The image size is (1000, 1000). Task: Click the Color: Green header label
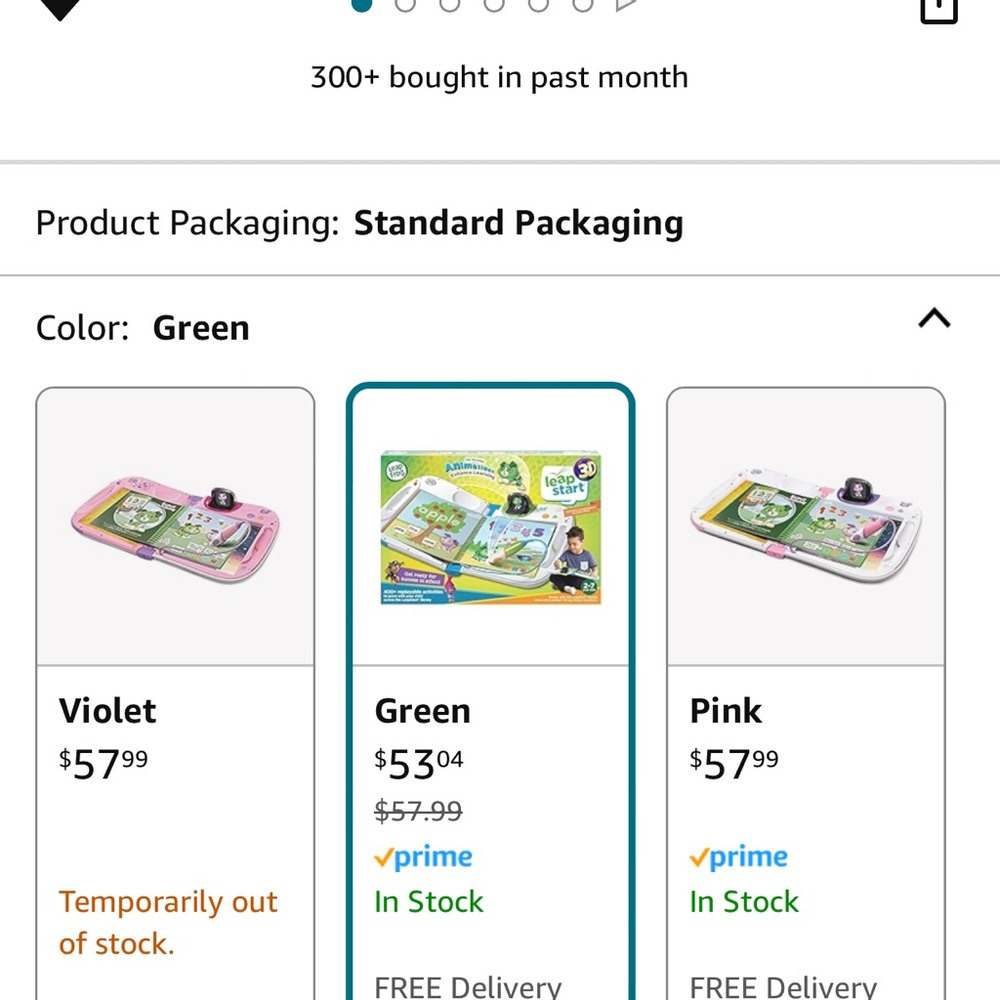(x=143, y=328)
